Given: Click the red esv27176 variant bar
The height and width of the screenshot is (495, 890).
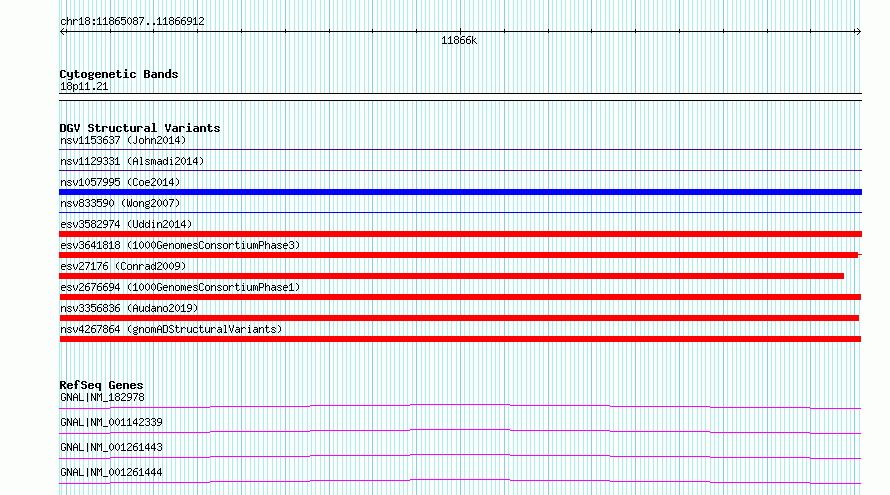Looking at the screenshot, I should click(451, 276).
